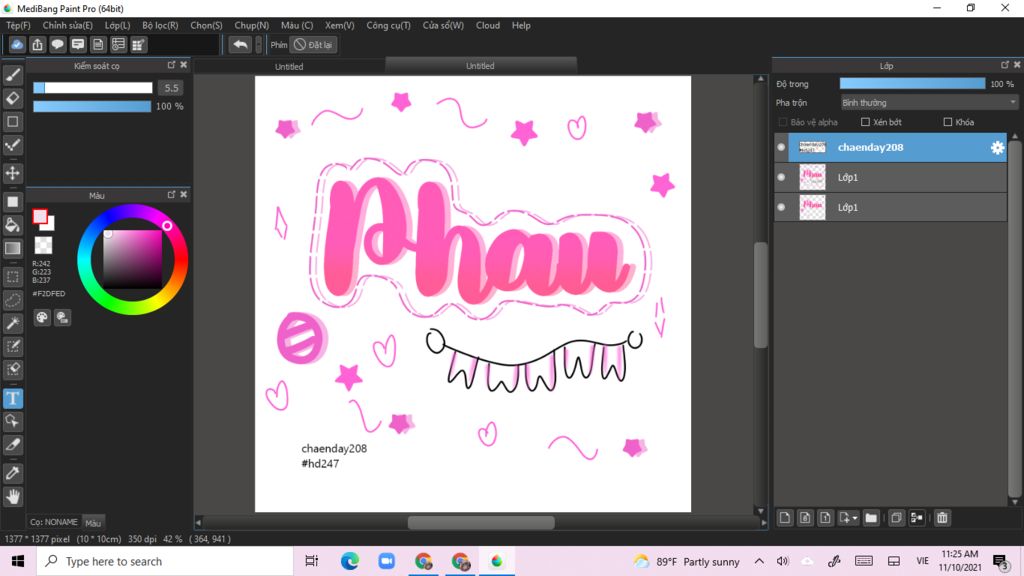Click the undo arrow in the toolbar

point(240,44)
